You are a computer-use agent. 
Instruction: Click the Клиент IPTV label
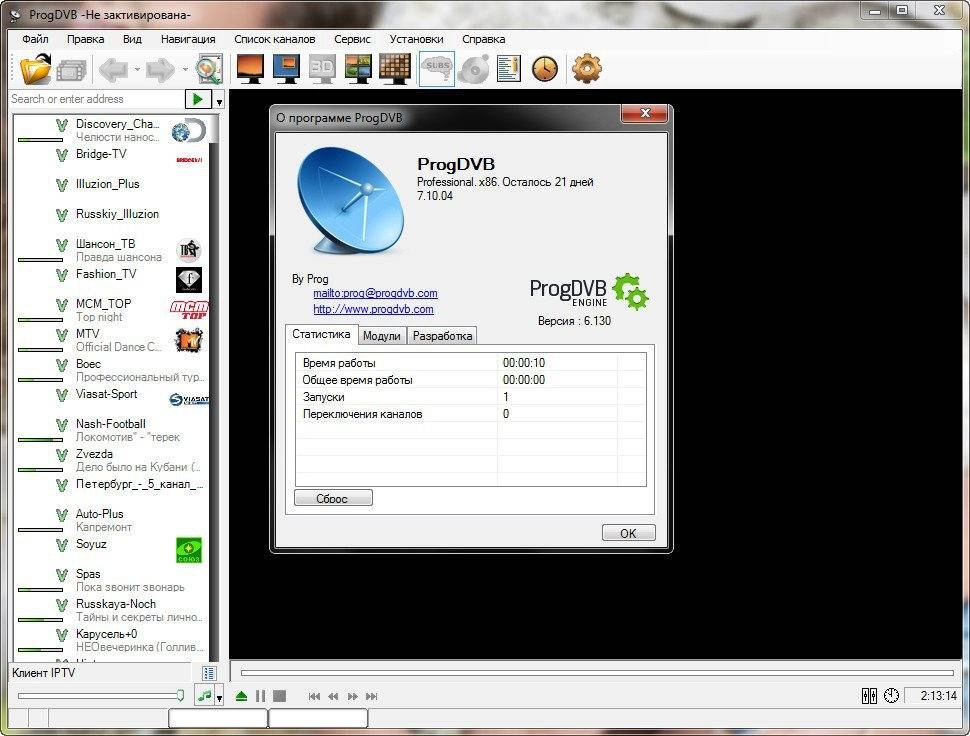[x=43, y=673]
